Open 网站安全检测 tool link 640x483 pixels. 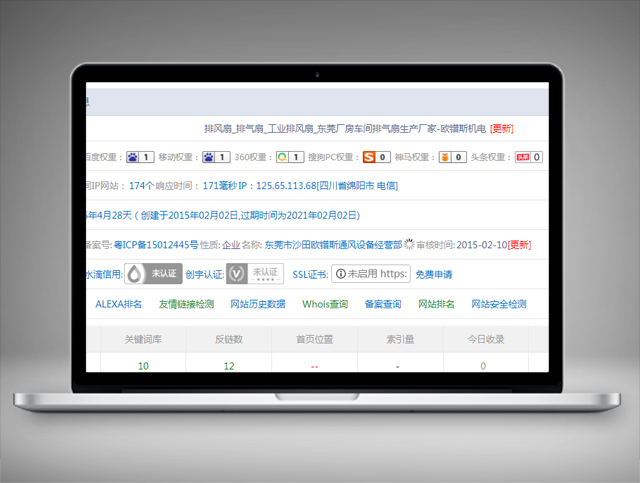(499, 304)
